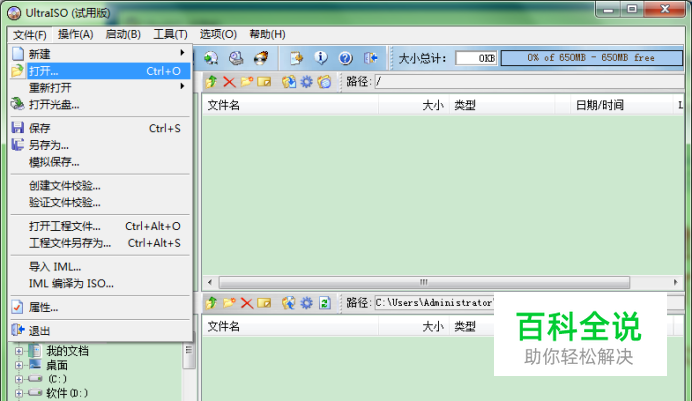Choose 另存为... menu entry
Image resolution: width=692 pixels, height=401 pixels.
pos(101,145)
